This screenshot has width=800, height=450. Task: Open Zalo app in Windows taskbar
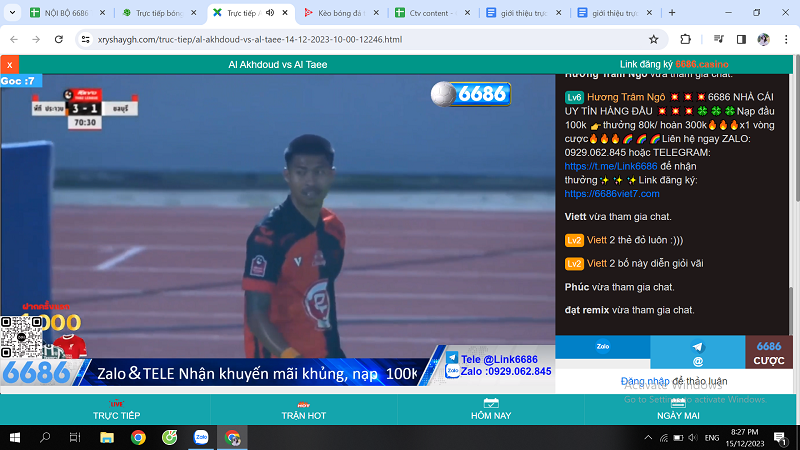[201, 437]
